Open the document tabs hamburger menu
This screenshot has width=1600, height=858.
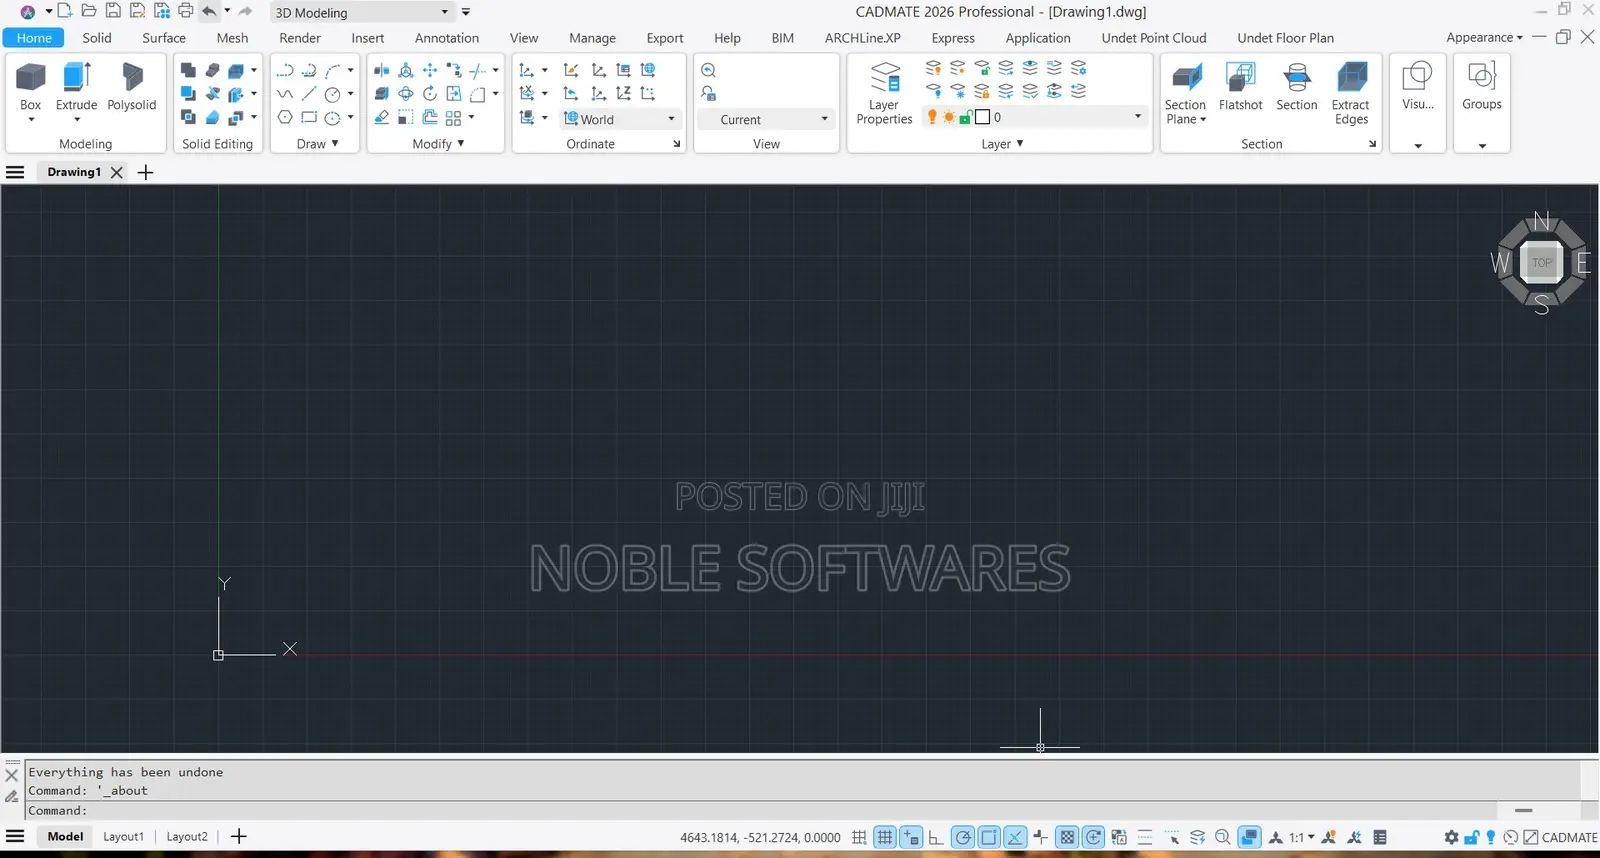click(15, 172)
